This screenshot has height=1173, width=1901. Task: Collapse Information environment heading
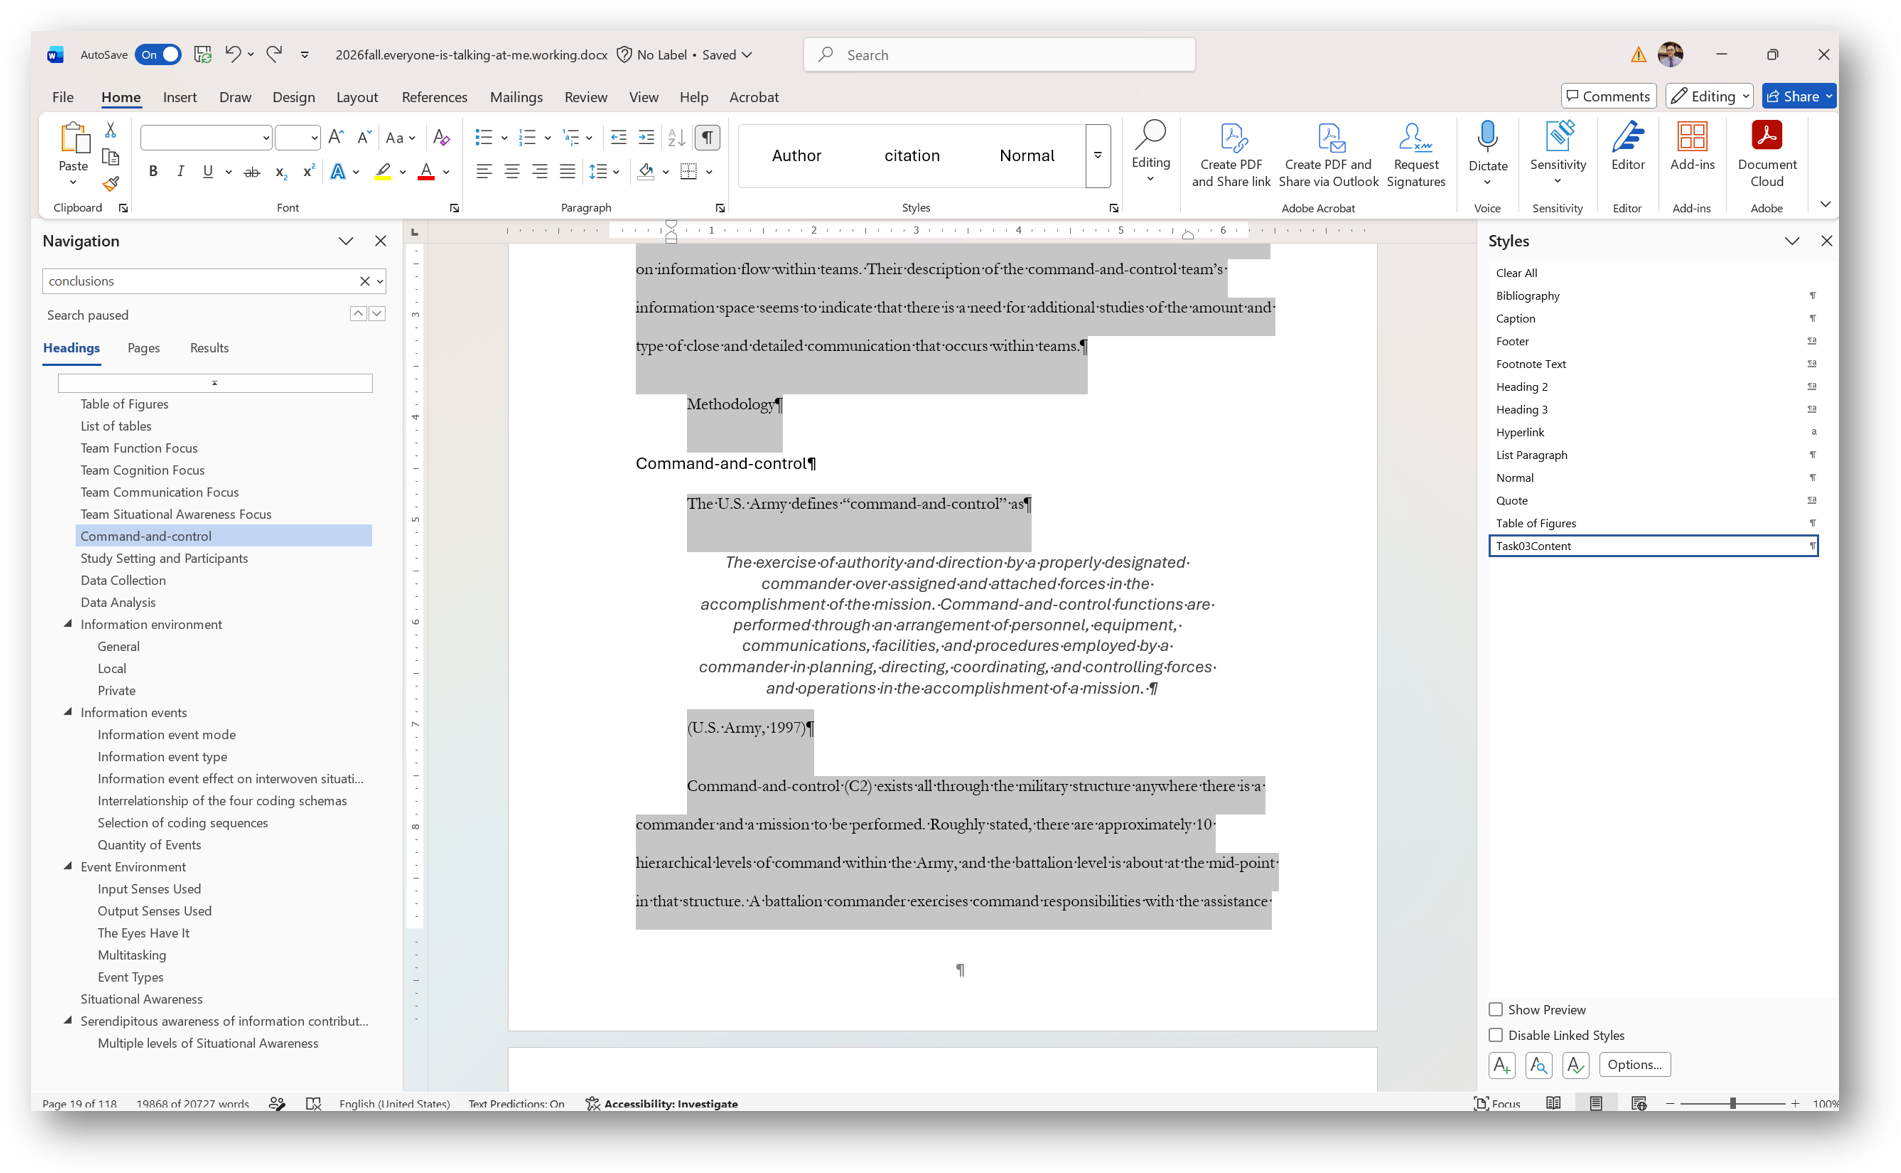coord(68,624)
